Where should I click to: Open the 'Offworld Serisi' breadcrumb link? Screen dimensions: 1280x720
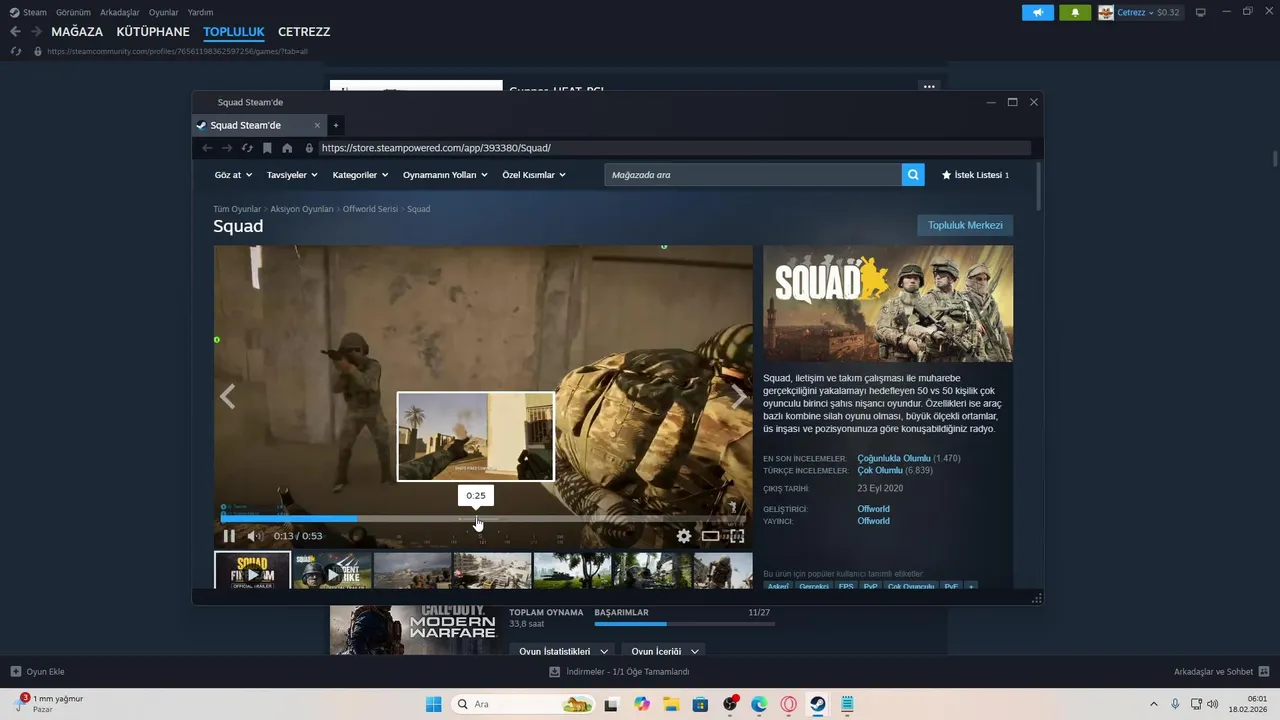click(x=370, y=209)
